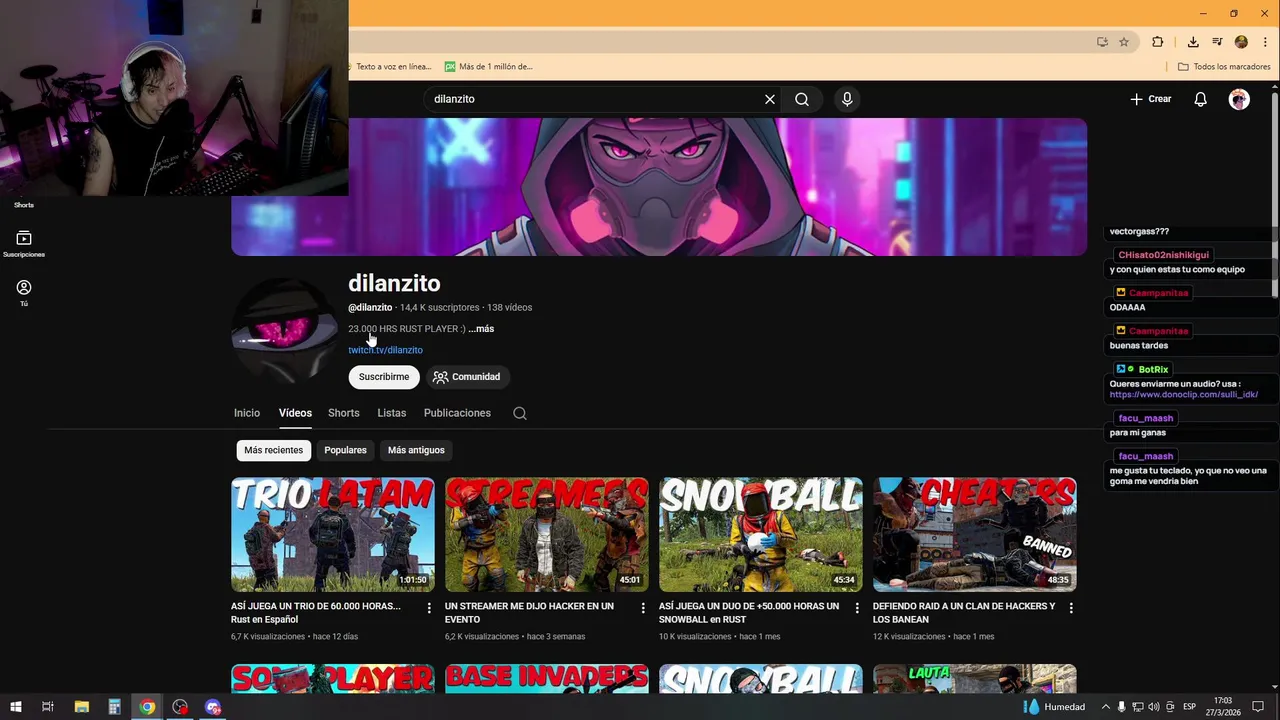Open Shorts in the left sidebar

[x=24, y=204]
